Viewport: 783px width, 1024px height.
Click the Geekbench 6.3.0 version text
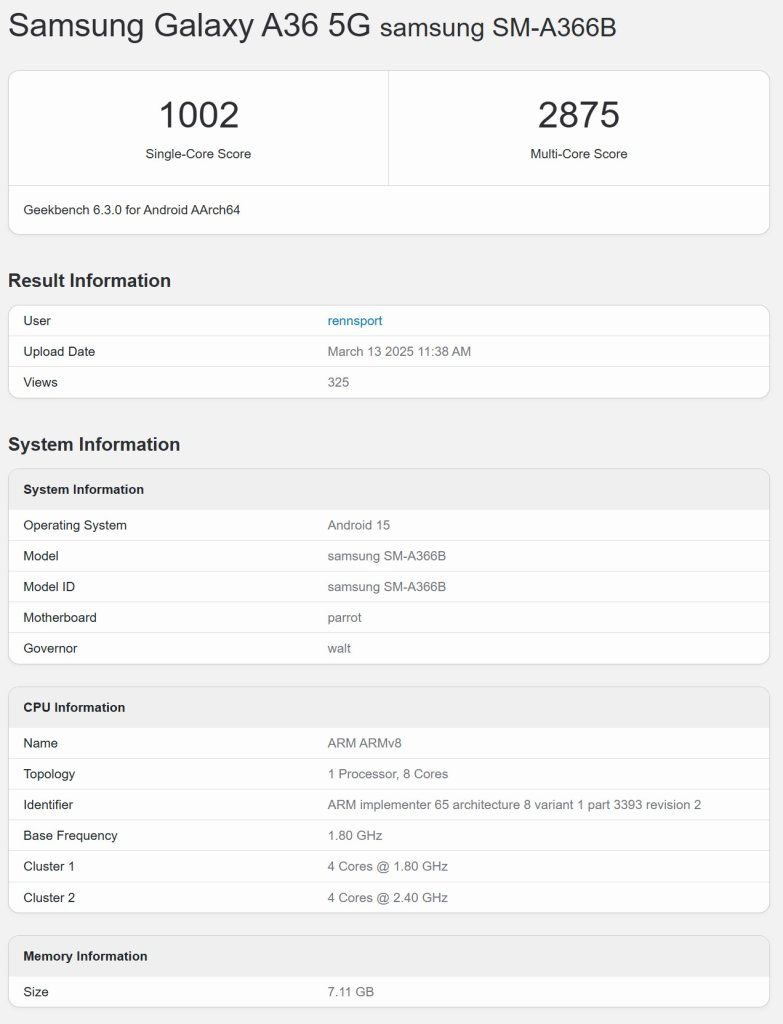tap(132, 210)
